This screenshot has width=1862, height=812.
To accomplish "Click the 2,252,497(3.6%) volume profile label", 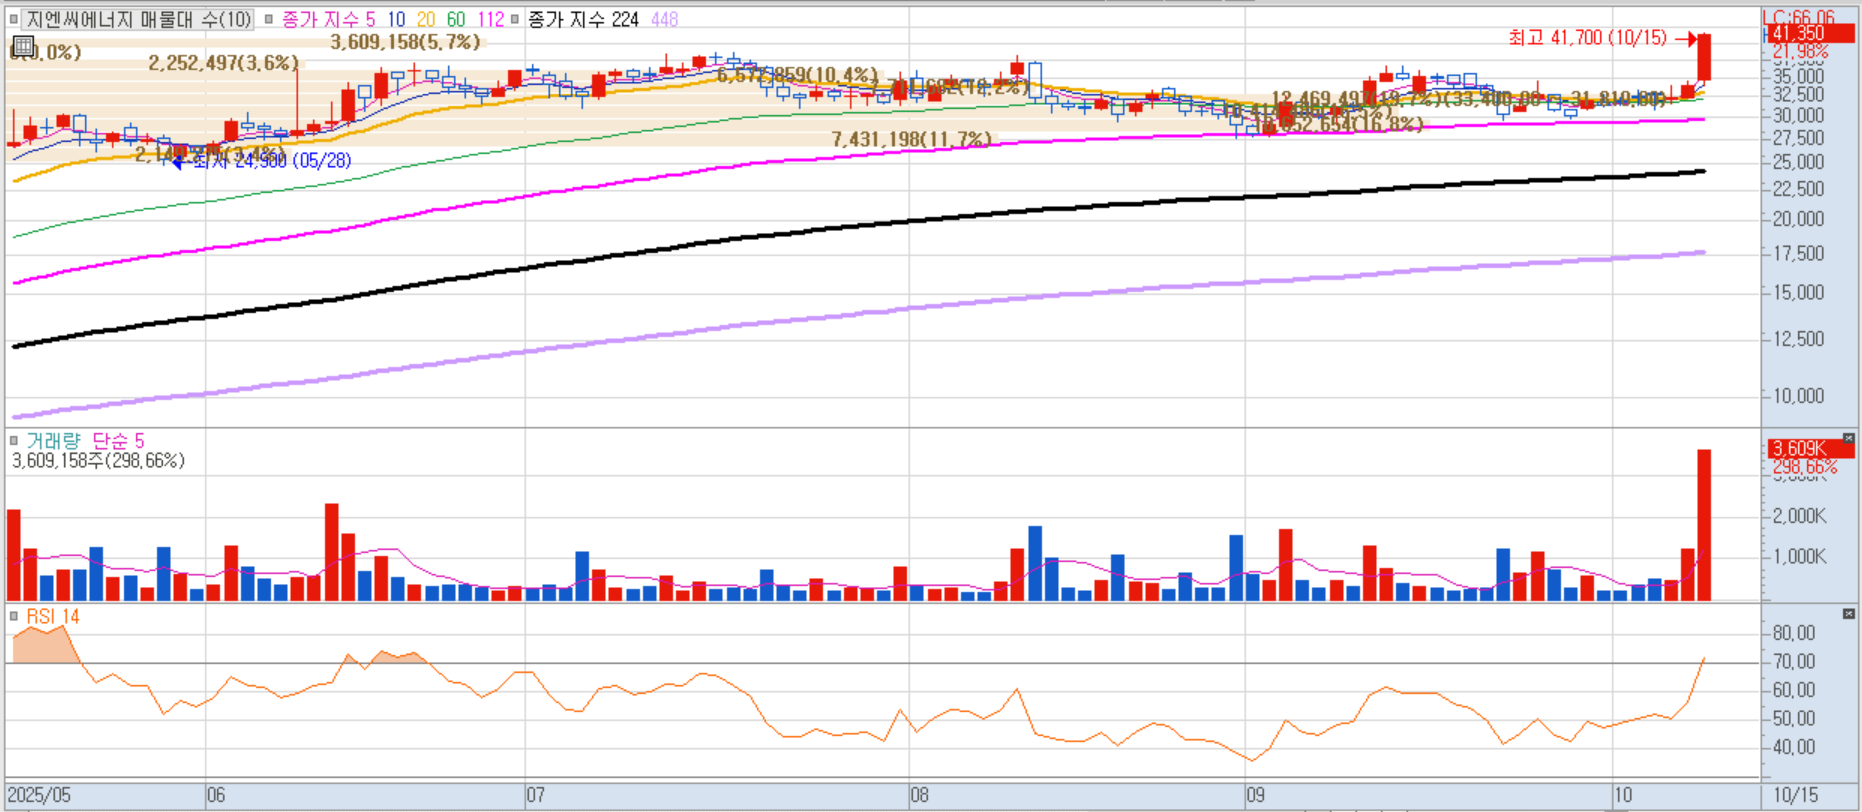I will pos(224,63).
